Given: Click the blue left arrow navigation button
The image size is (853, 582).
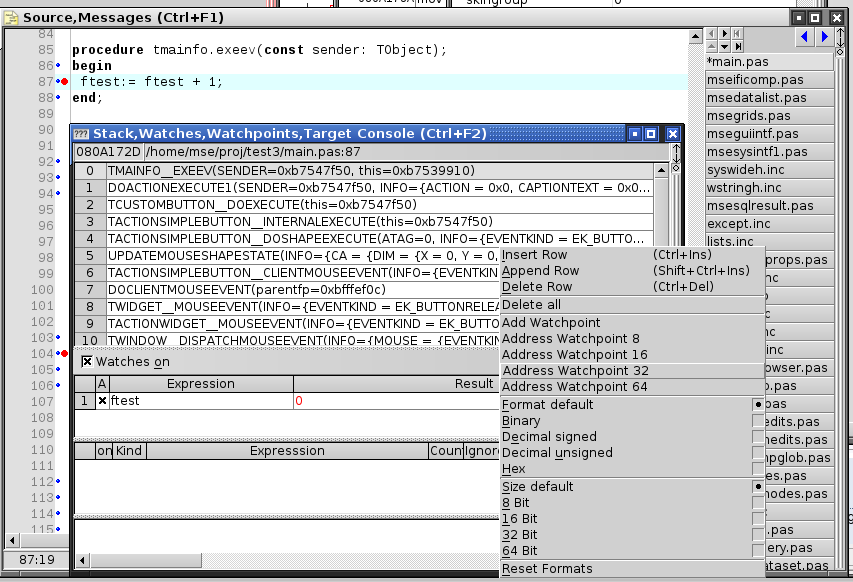Looking at the screenshot, I should pos(806,37).
